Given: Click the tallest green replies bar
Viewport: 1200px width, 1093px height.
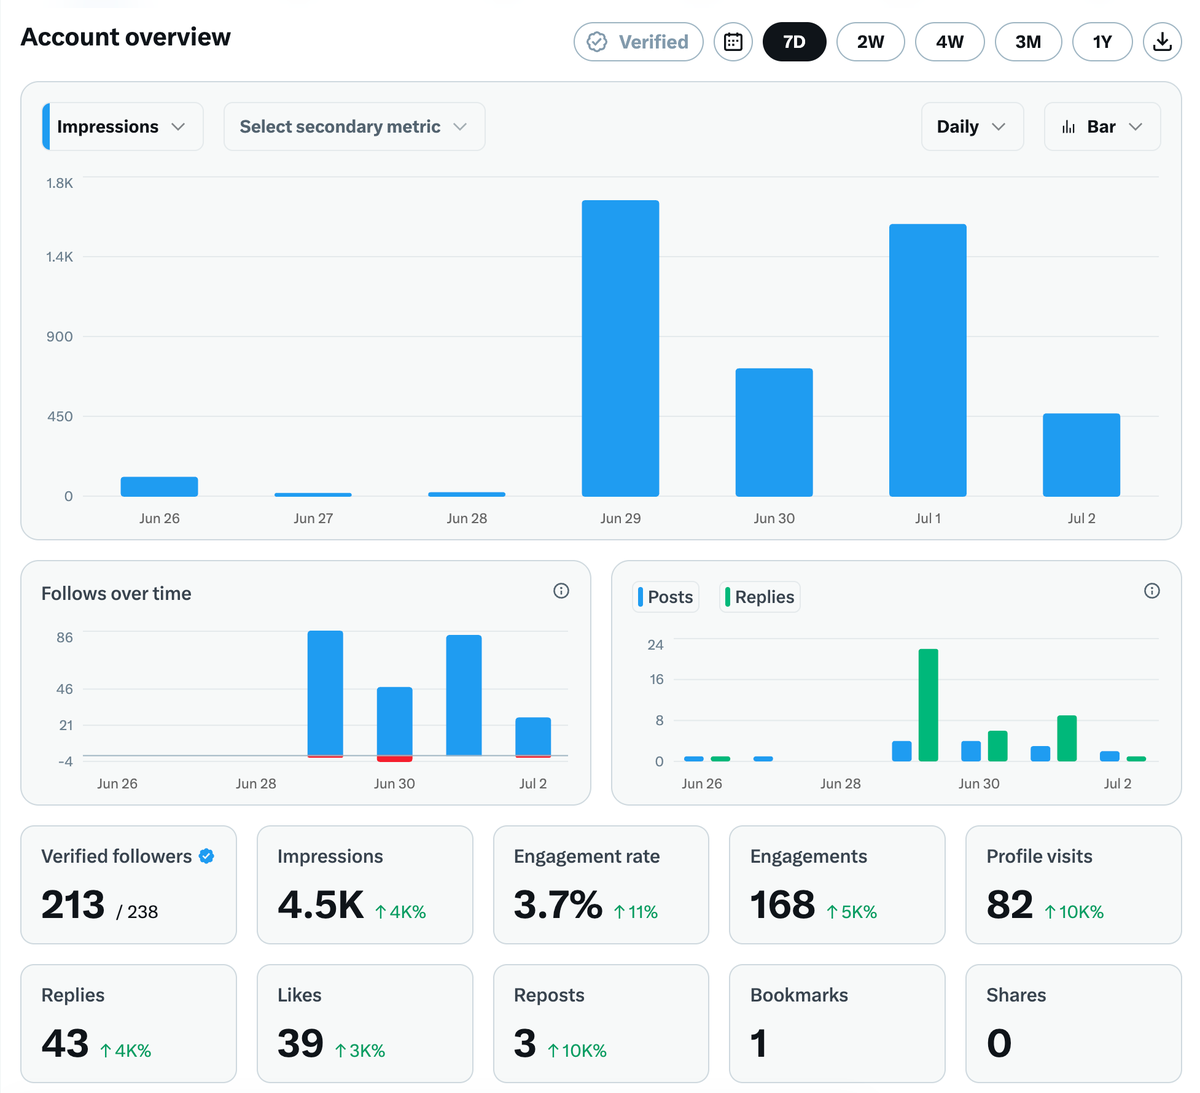Looking at the screenshot, I should [928, 705].
